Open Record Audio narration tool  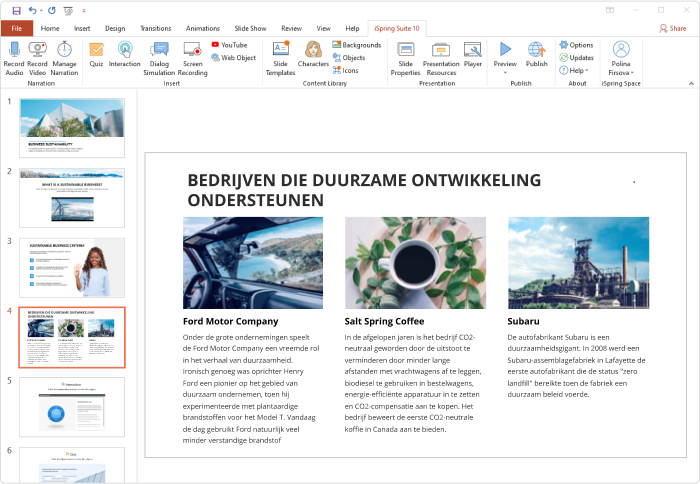coord(14,58)
